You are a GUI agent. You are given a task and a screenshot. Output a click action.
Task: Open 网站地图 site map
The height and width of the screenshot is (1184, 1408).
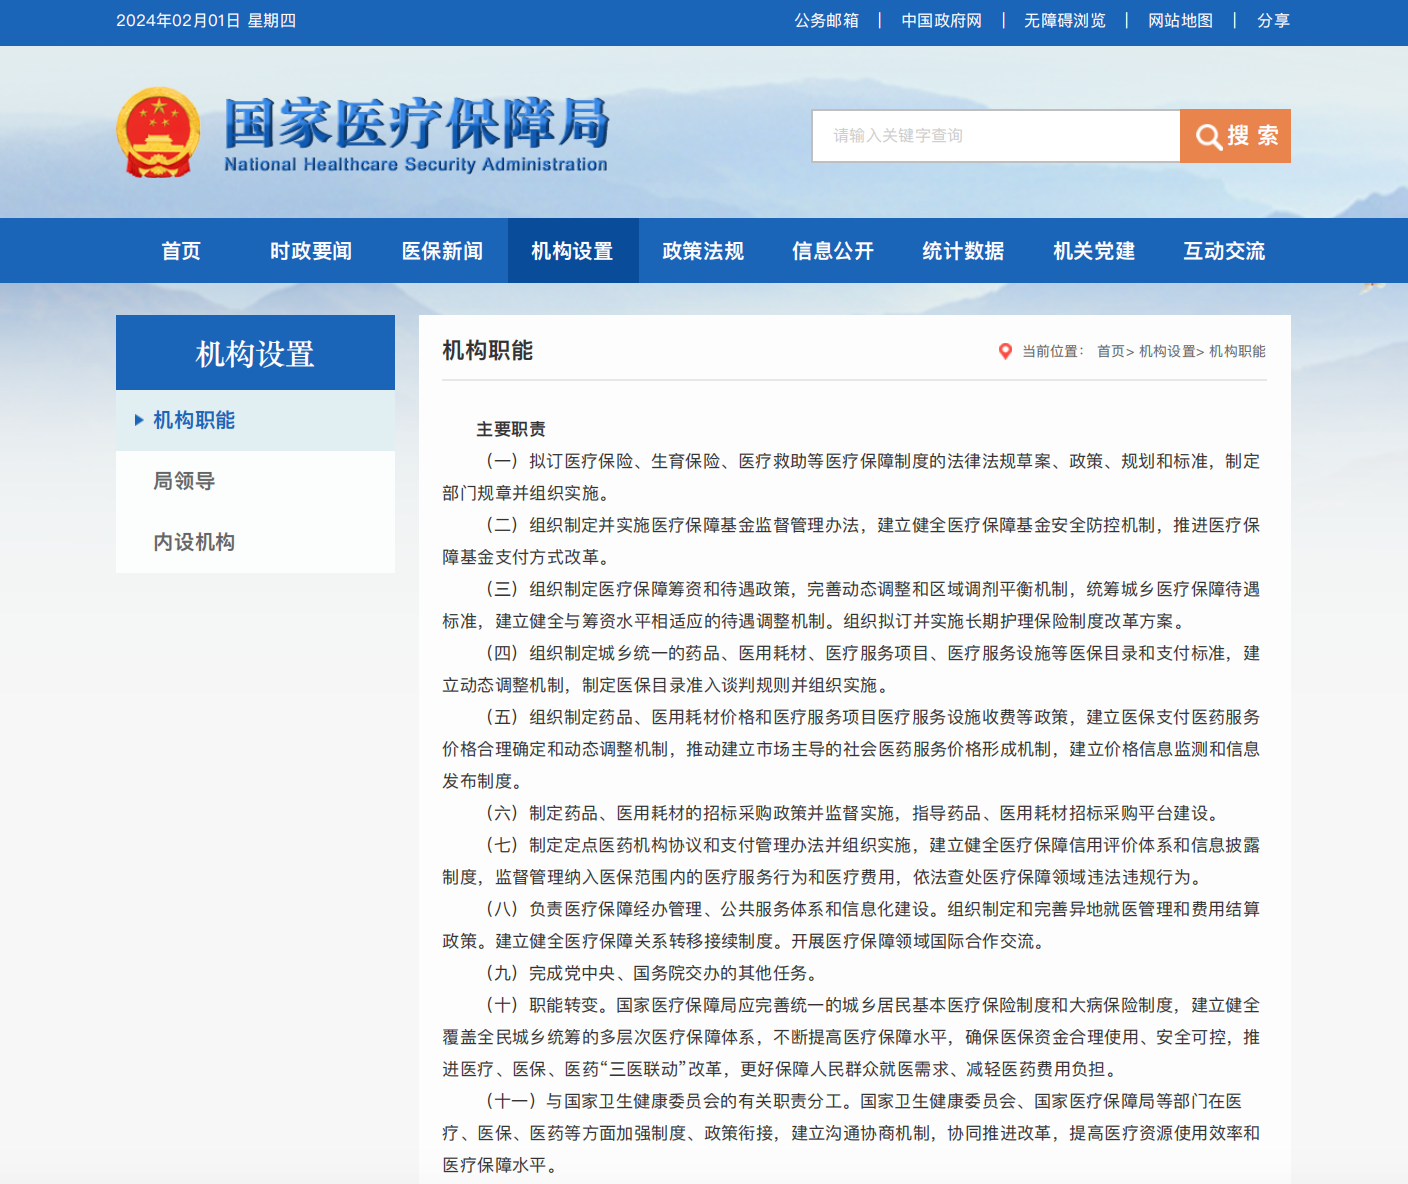point(1180,21)
